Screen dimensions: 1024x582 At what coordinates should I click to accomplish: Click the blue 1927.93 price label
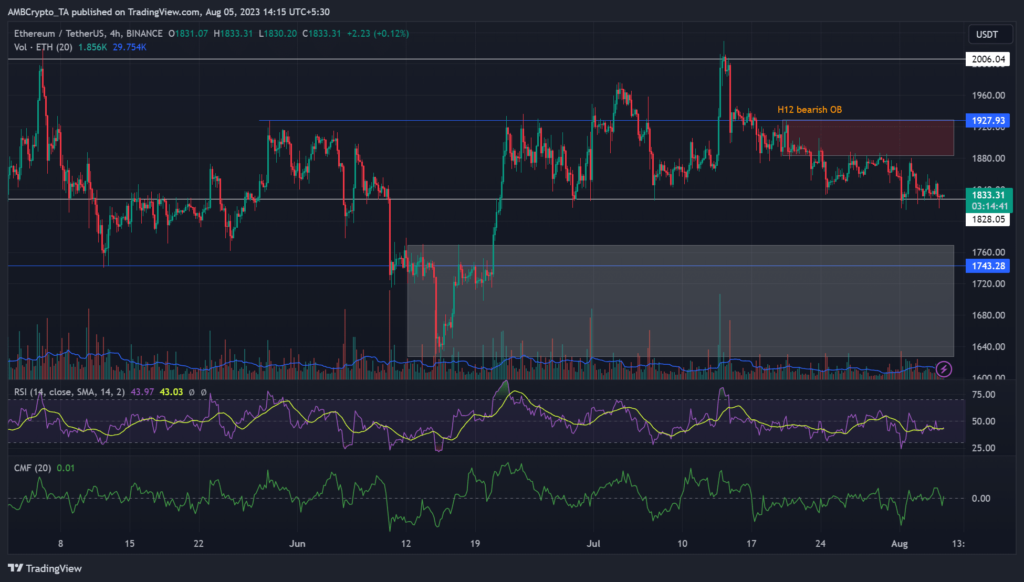coord(988,121)
